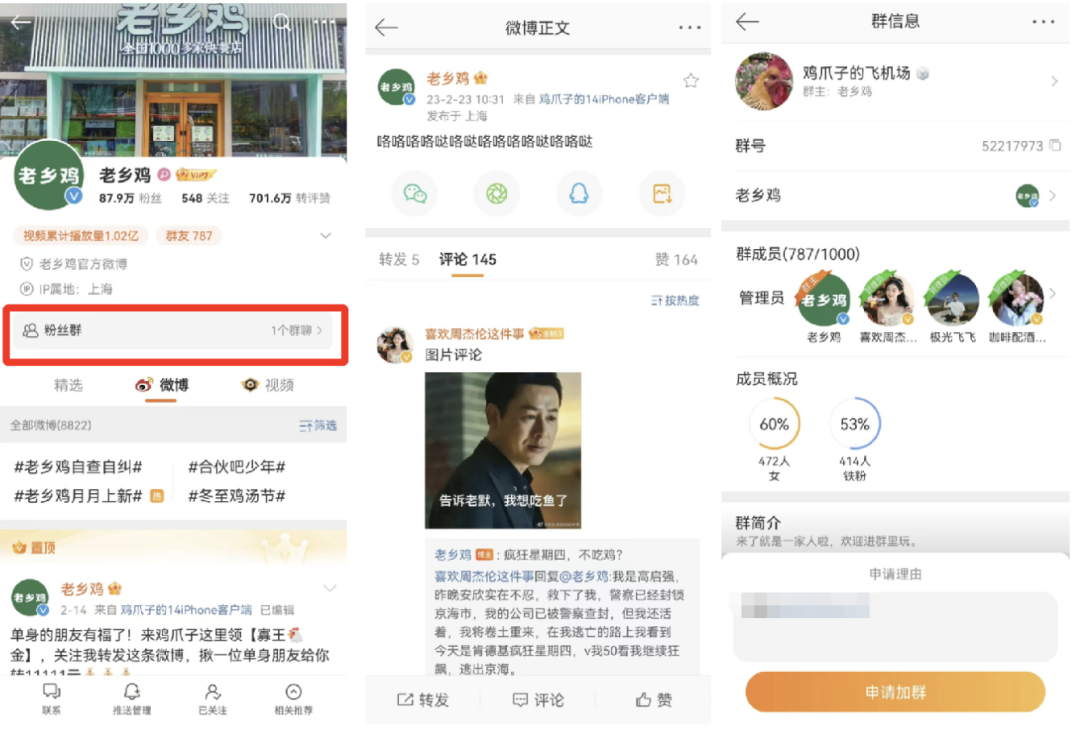This screenshot has width=1080, height=730.
Task: Copy group number 52217973 icon
Action: click(1055, 145)
